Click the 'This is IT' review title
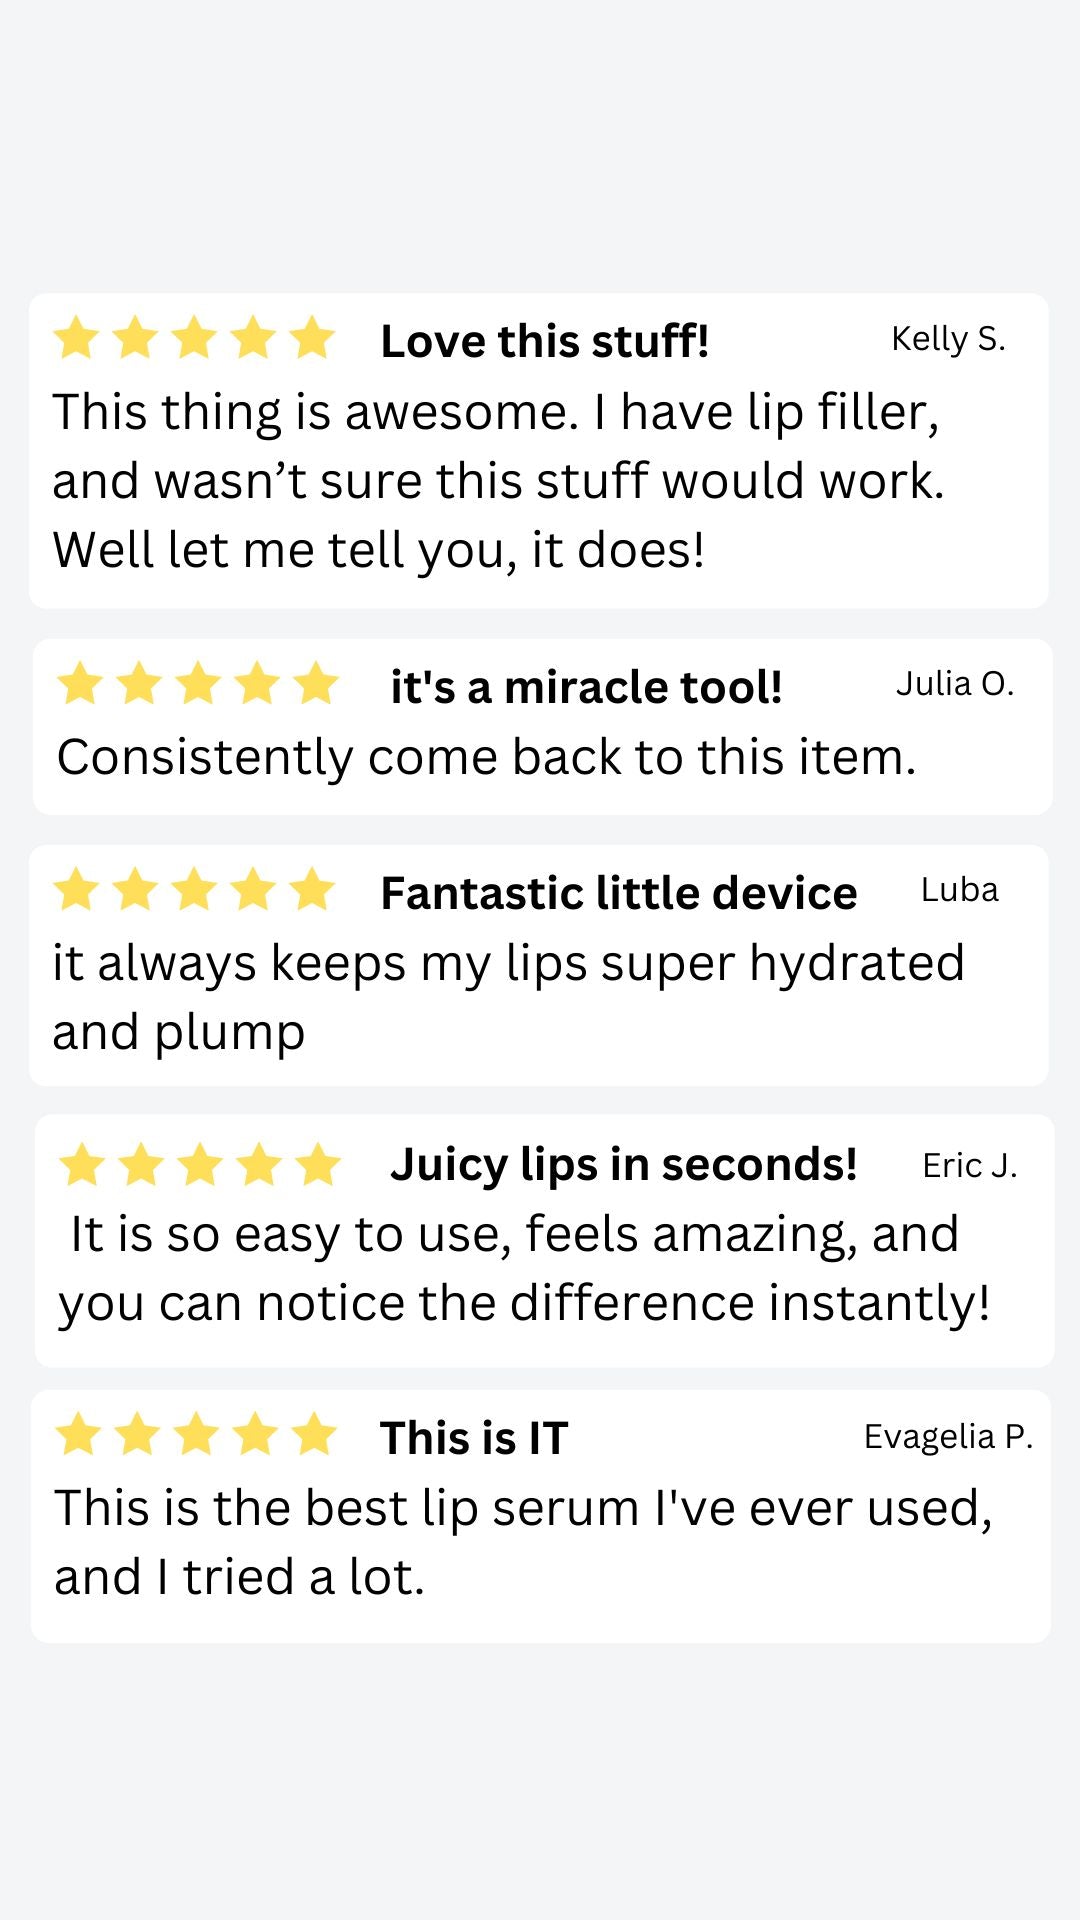Image resolution: width=1080 pixels, height=1920 pixels. 474,1438
